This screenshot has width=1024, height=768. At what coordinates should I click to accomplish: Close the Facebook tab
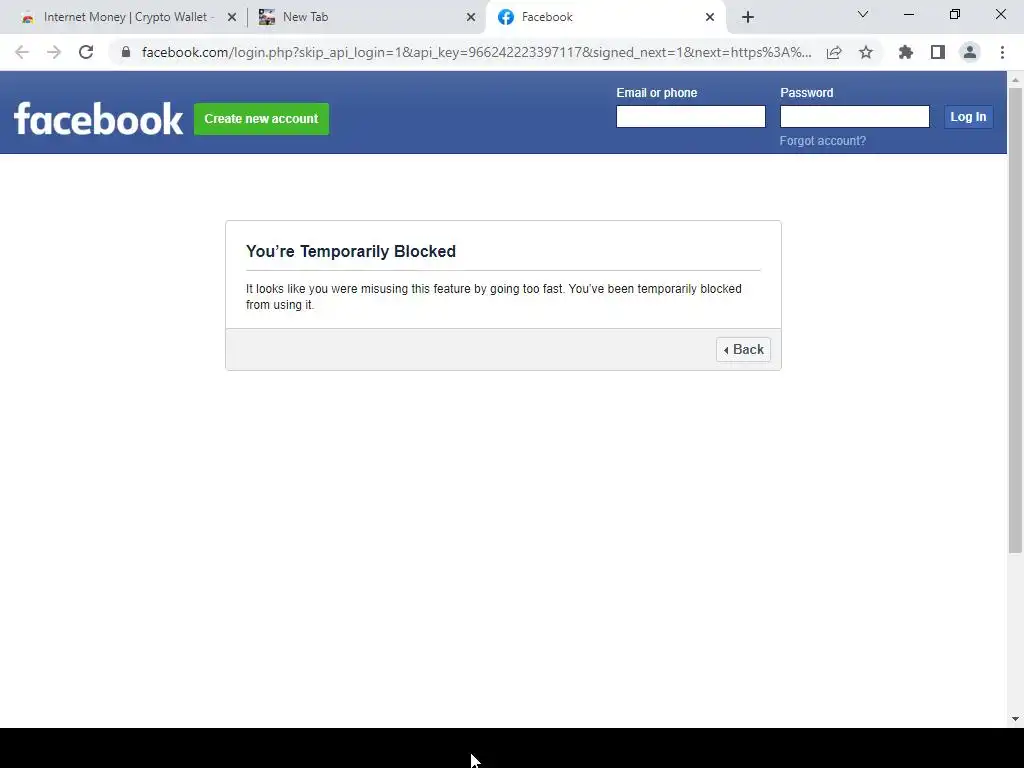coord(710,17)
